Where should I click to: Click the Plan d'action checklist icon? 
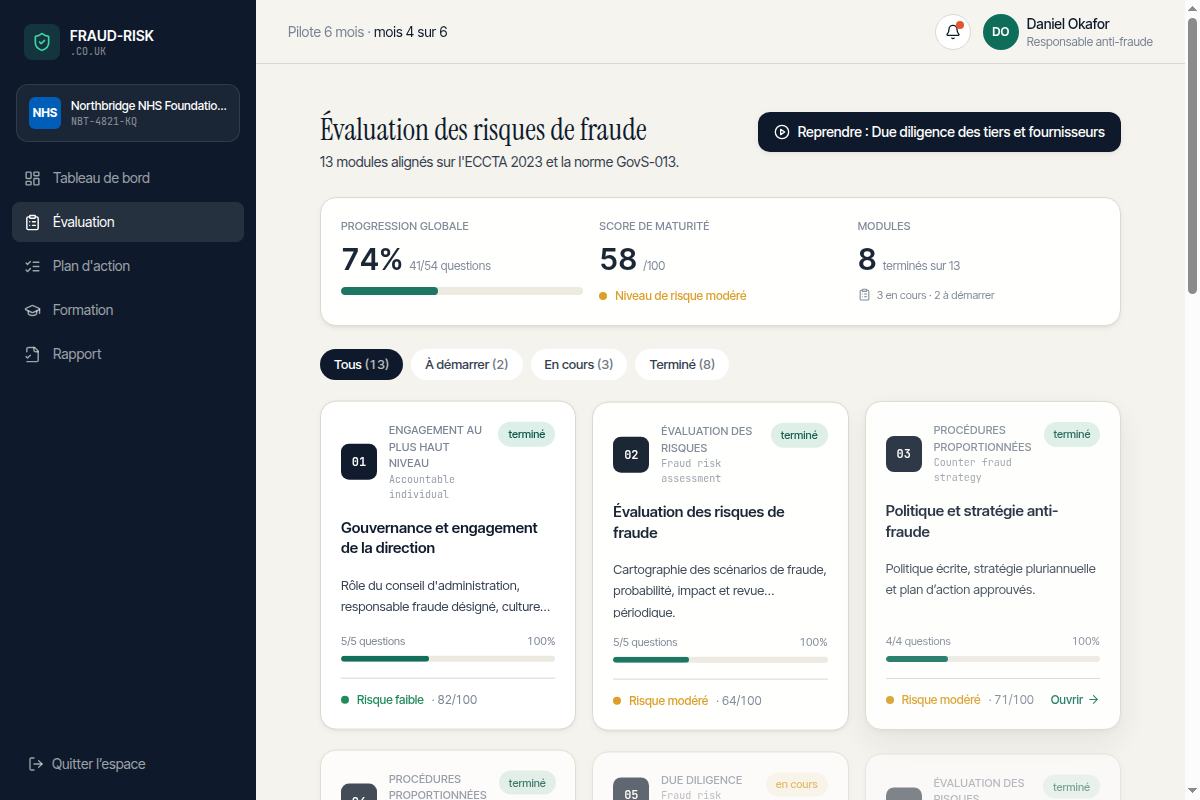tap(32, 266)
